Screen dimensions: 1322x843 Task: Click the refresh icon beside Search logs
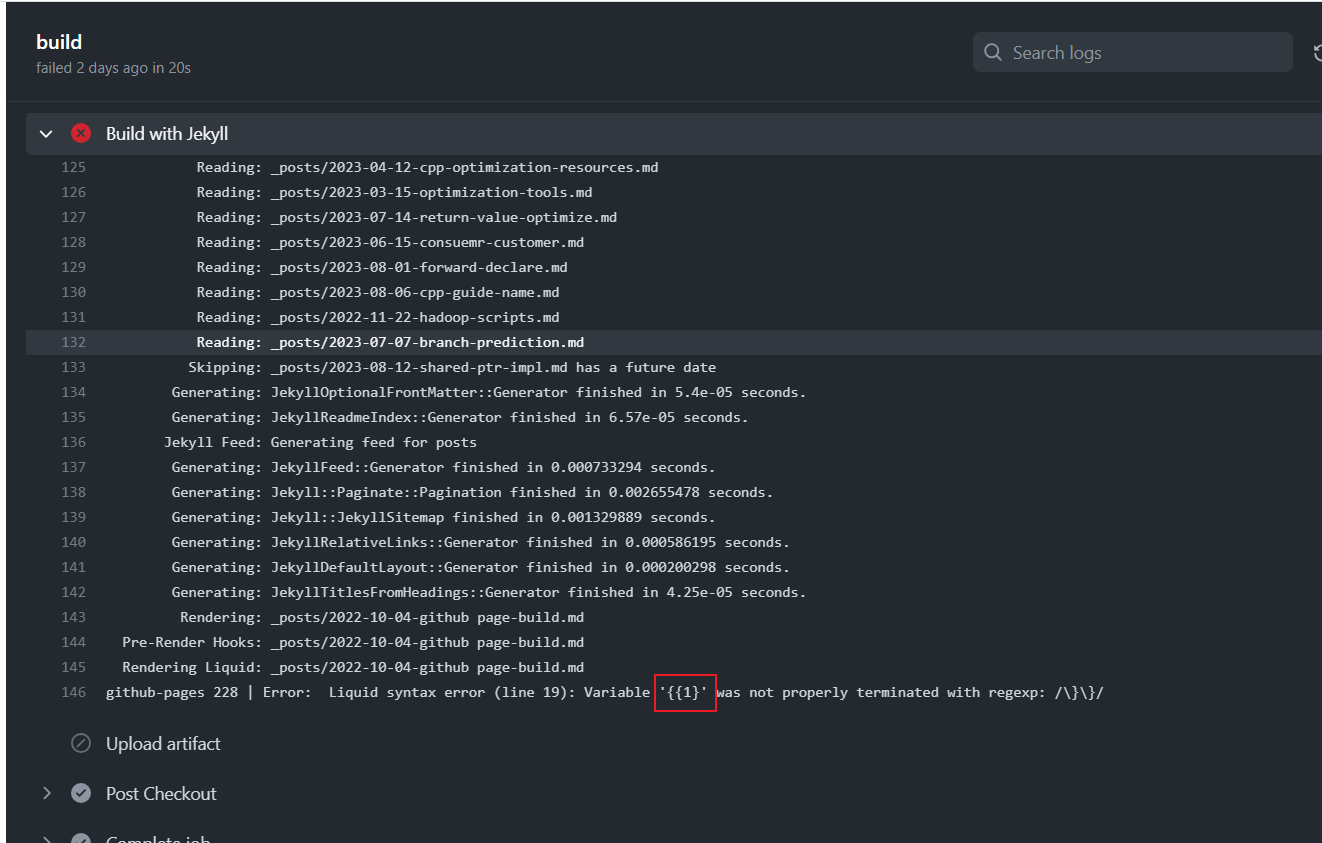[x=1316, y=53]
